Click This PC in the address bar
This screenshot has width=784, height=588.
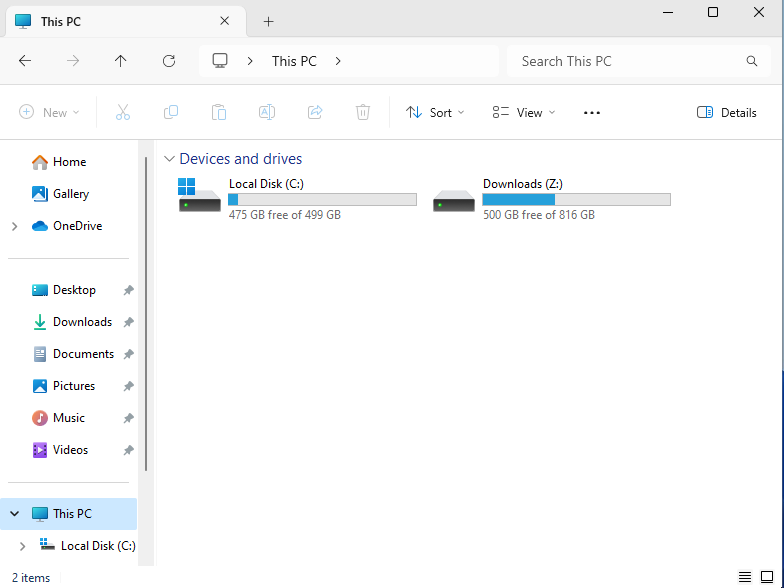click(x=294, y=61)
